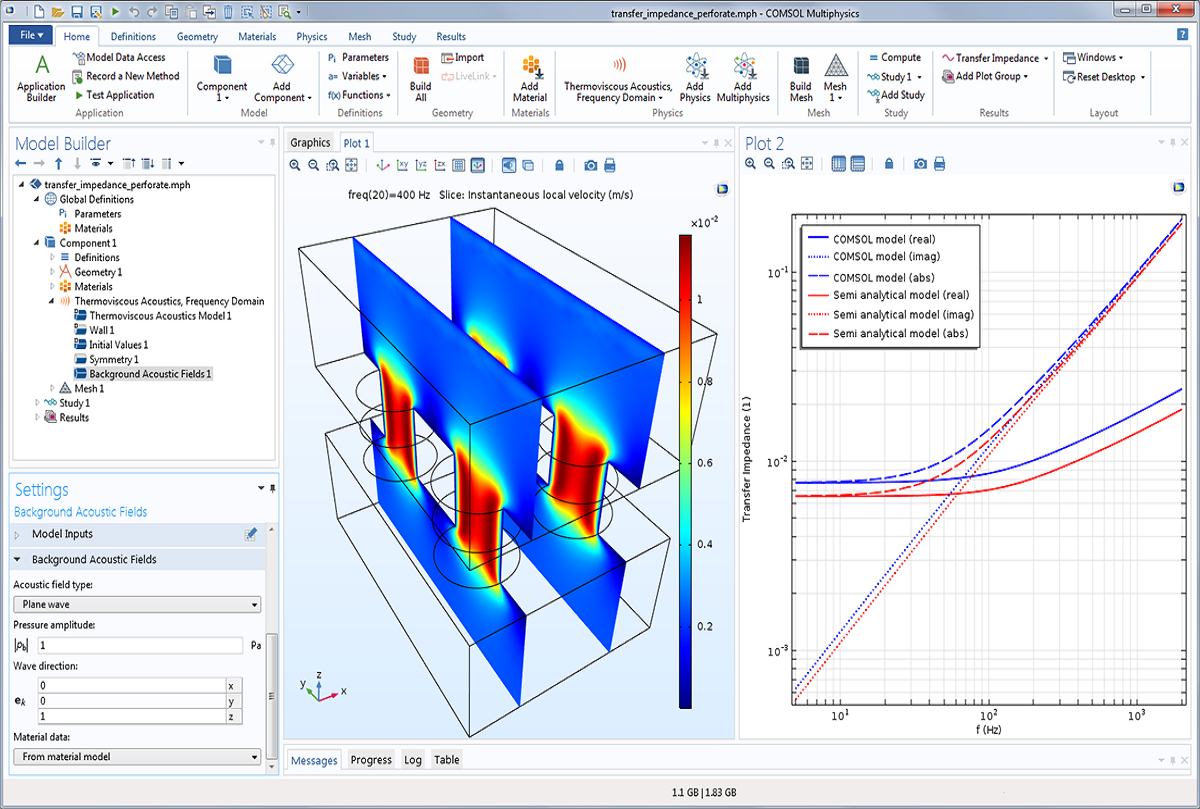Open Material data dropdown
Viewport: 1200px width, 809px height.
(137, 757)
